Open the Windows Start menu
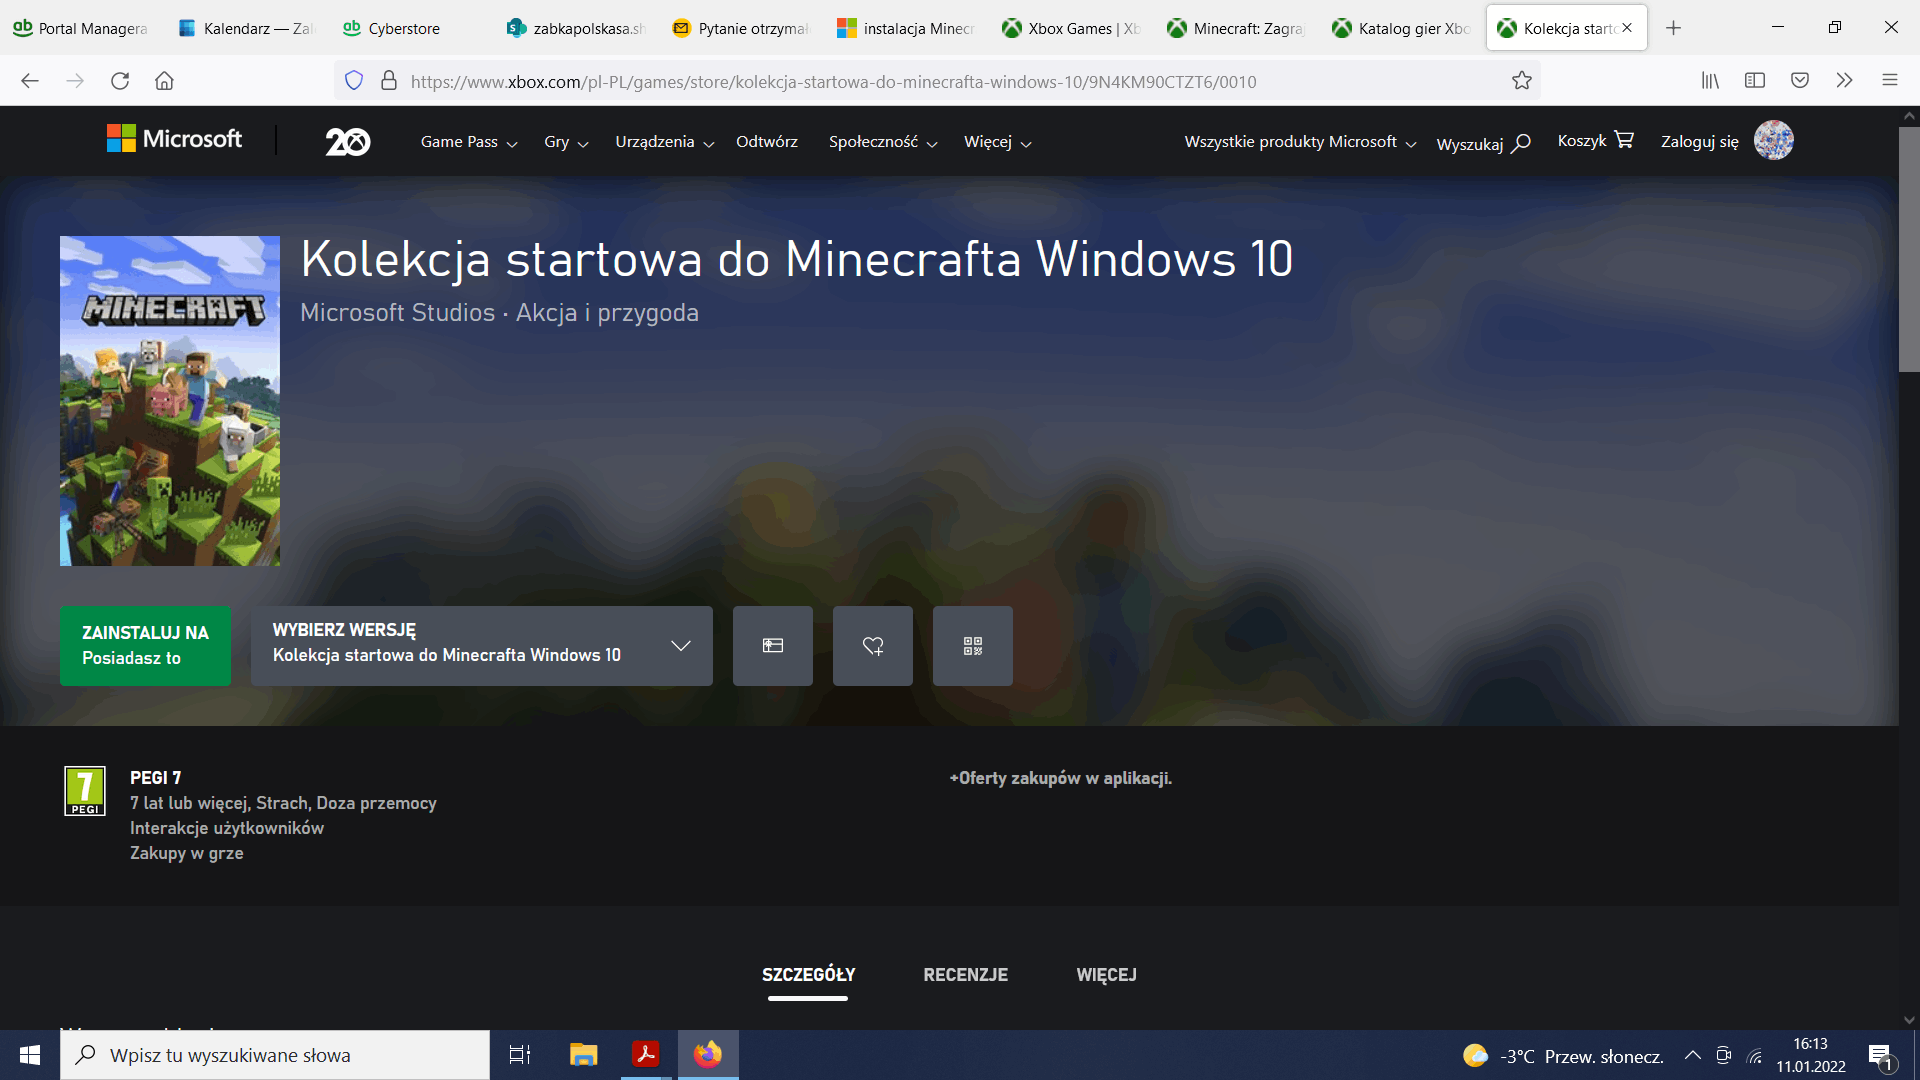This screenshot has width=1920, height=1080. (x=30, y=1055)
